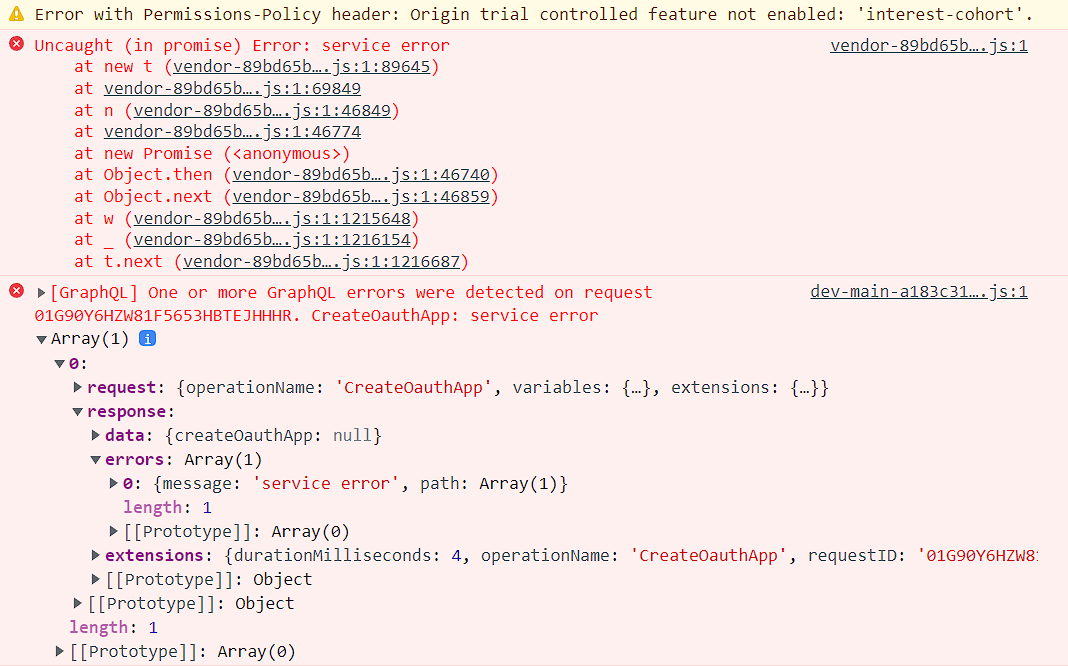This screenshot has width=1068, height=666.
Task: Expand [[Prototype]] Array(0) under errors
Action: click(x=113, y=531)
